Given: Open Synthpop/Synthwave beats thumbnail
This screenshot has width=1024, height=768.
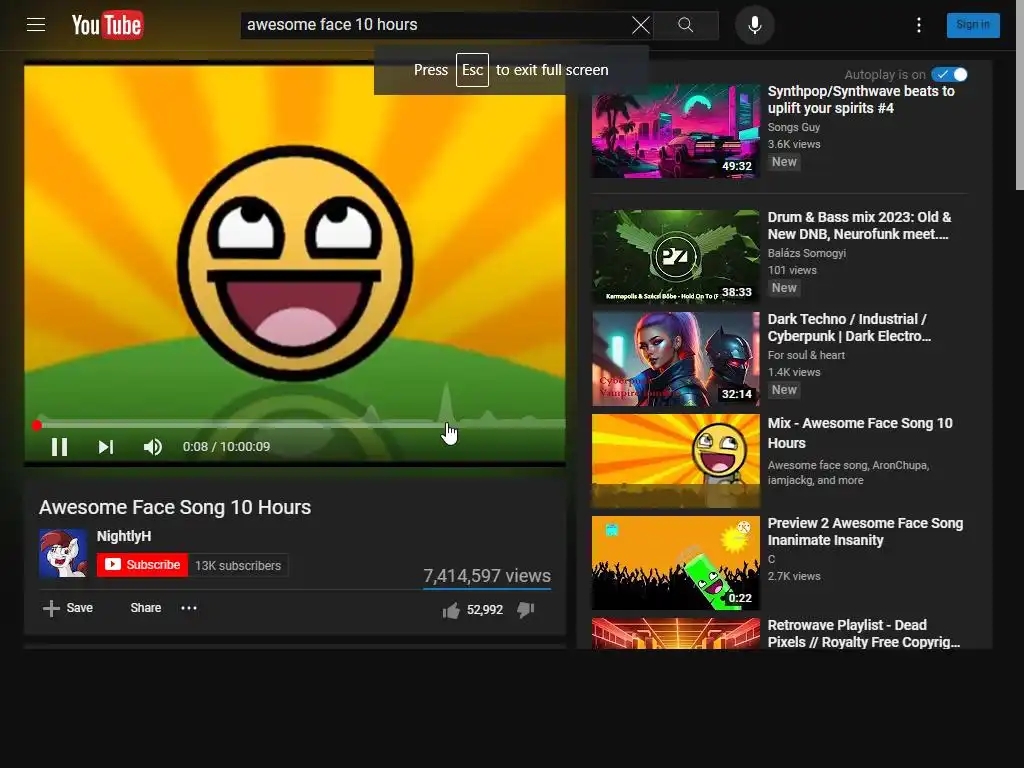Looking at the screenshot, I should pyautogui.click(x=675, y=131).
